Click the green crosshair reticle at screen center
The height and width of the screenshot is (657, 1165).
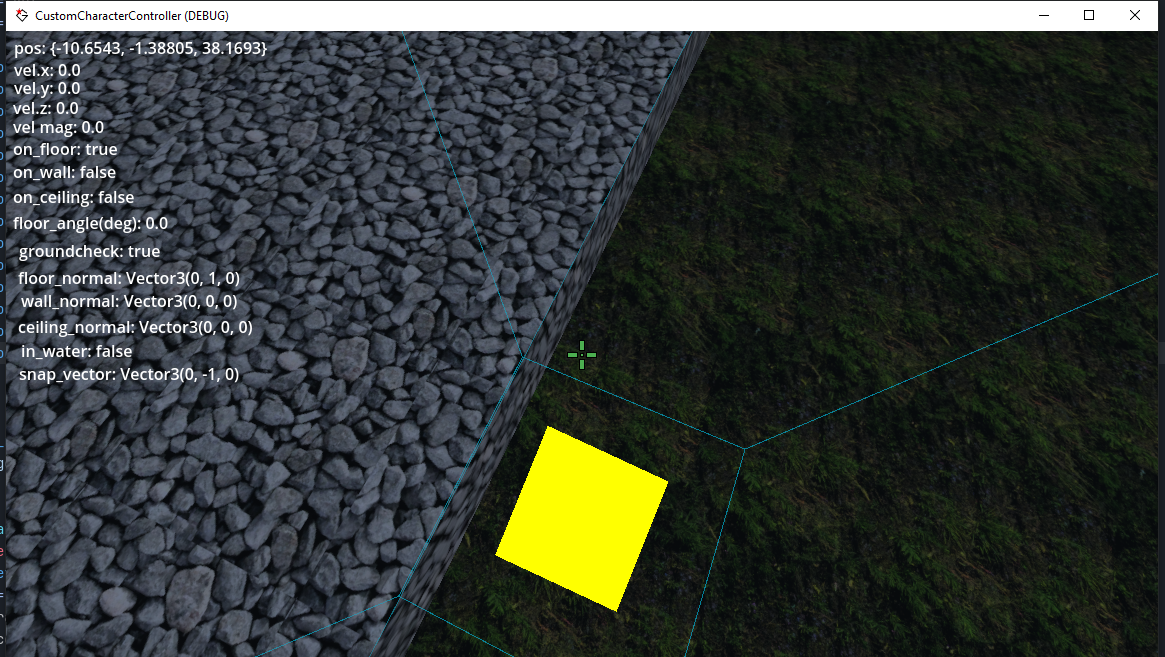tap(581, 355)
